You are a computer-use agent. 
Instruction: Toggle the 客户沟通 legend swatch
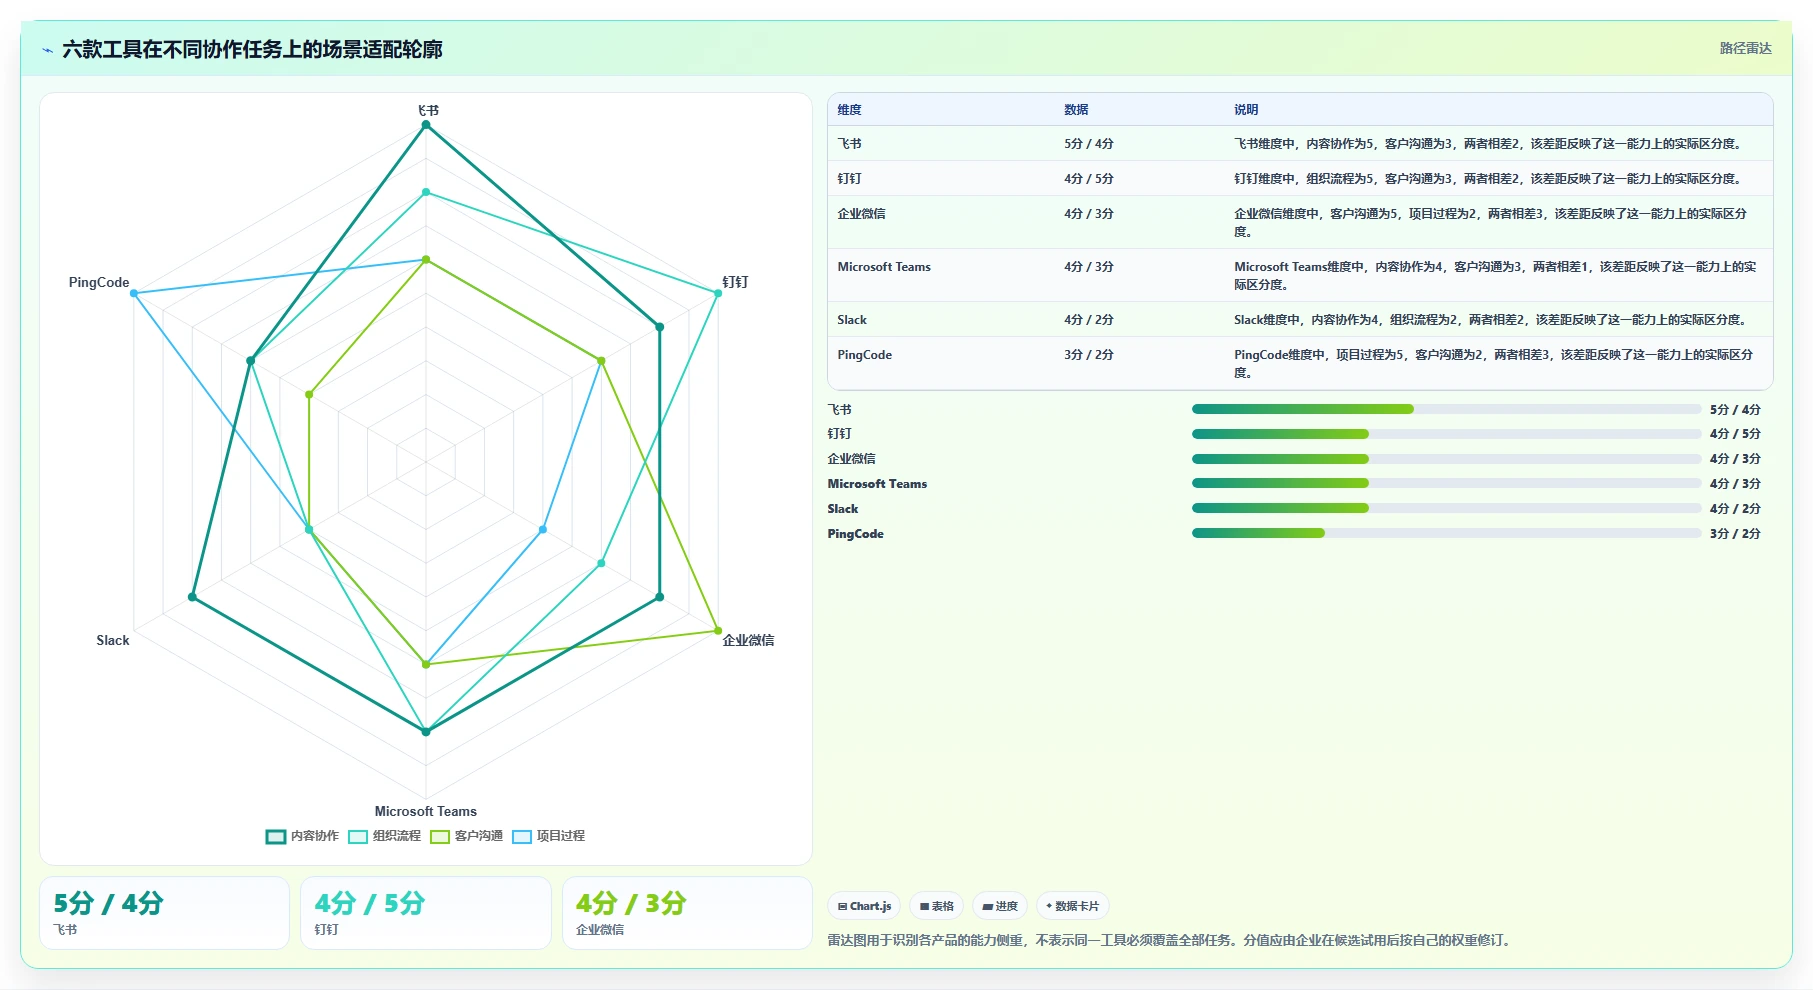point(440,837)
